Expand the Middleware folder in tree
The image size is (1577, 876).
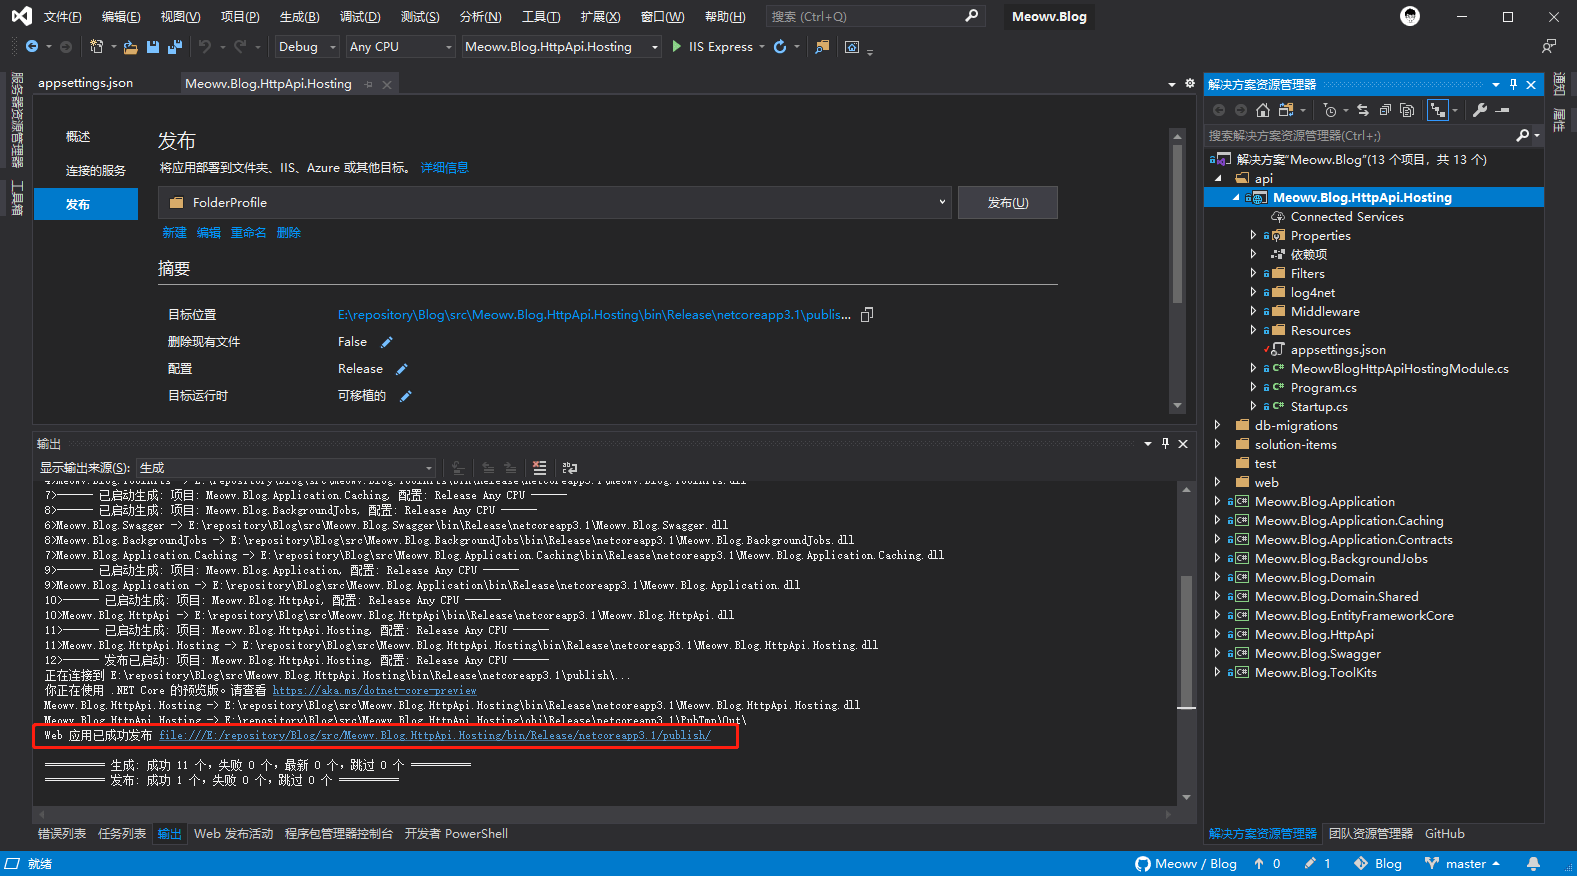1253,312
